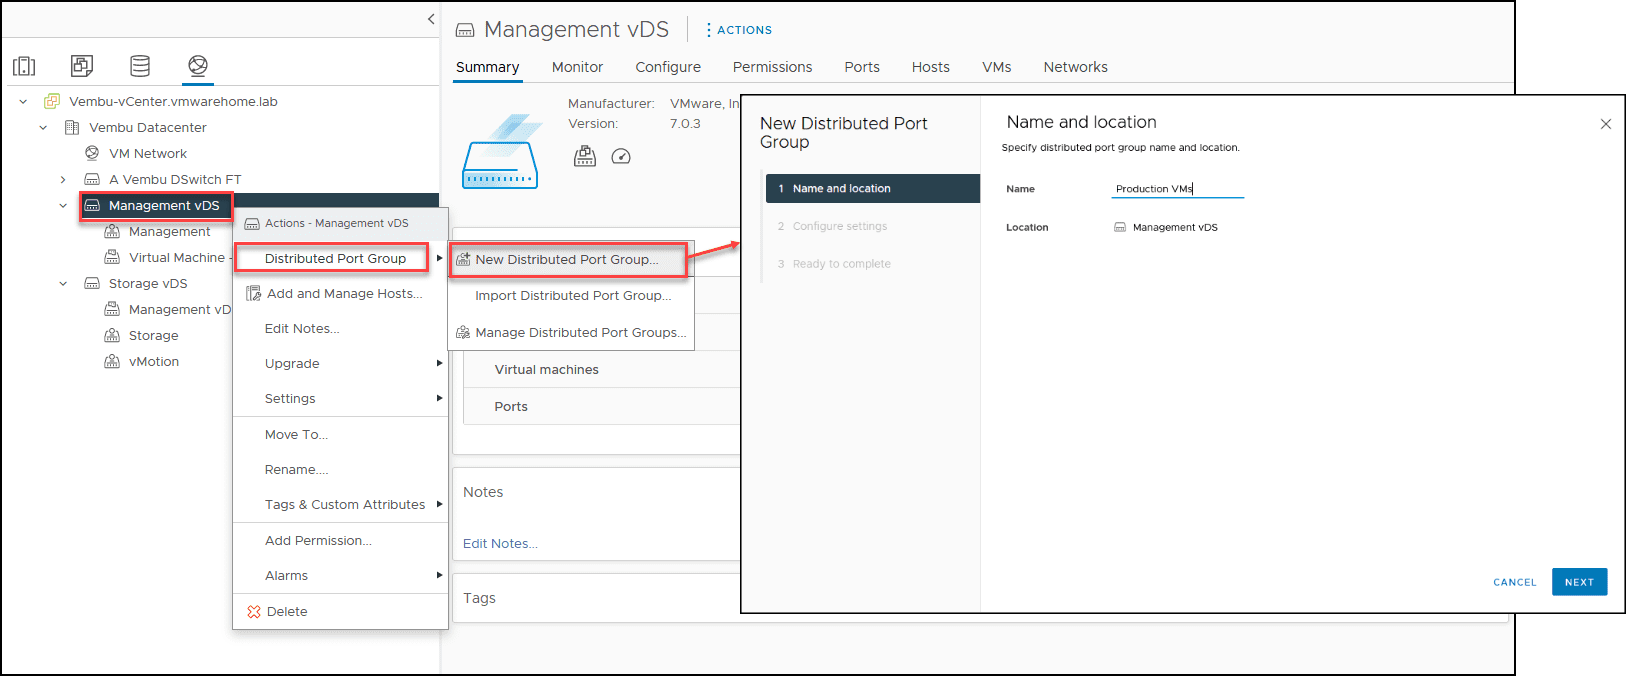Collapse the Management vDS tree node
The height and width of the screenshot is (676, 1626).
63,205
